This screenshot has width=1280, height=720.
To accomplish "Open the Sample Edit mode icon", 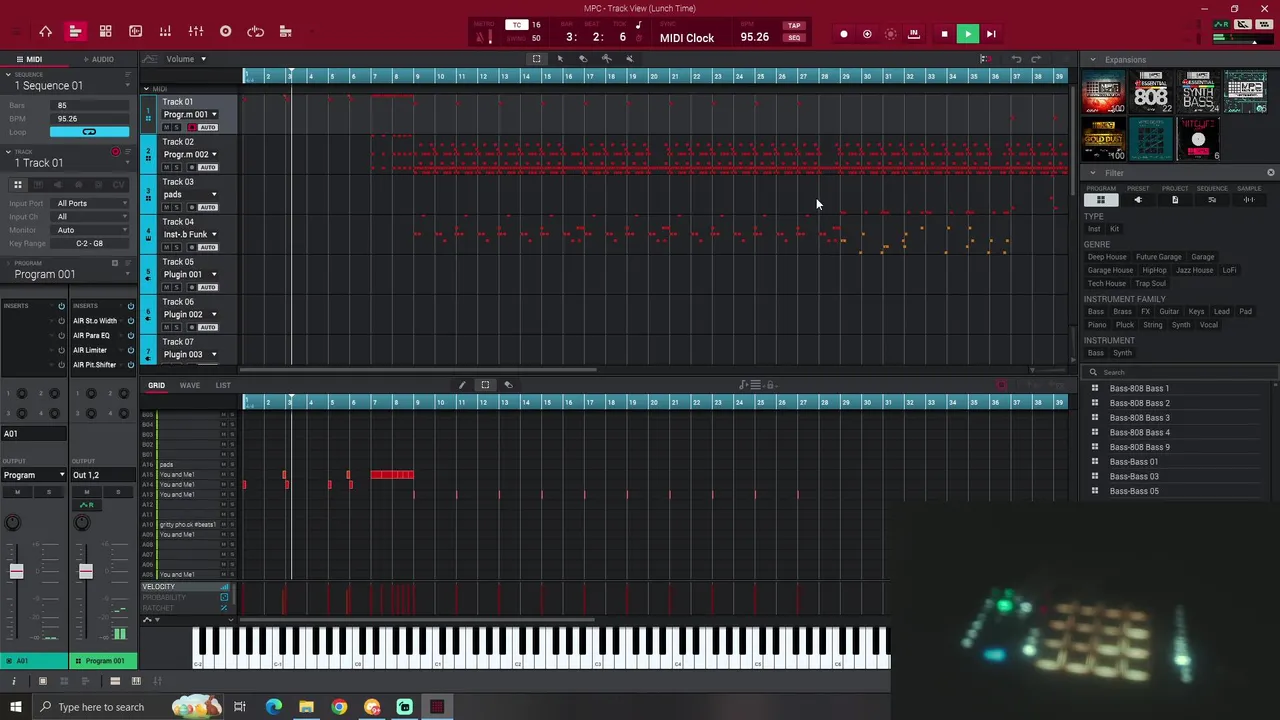I will pyautogui.click(x=136, y=32).
